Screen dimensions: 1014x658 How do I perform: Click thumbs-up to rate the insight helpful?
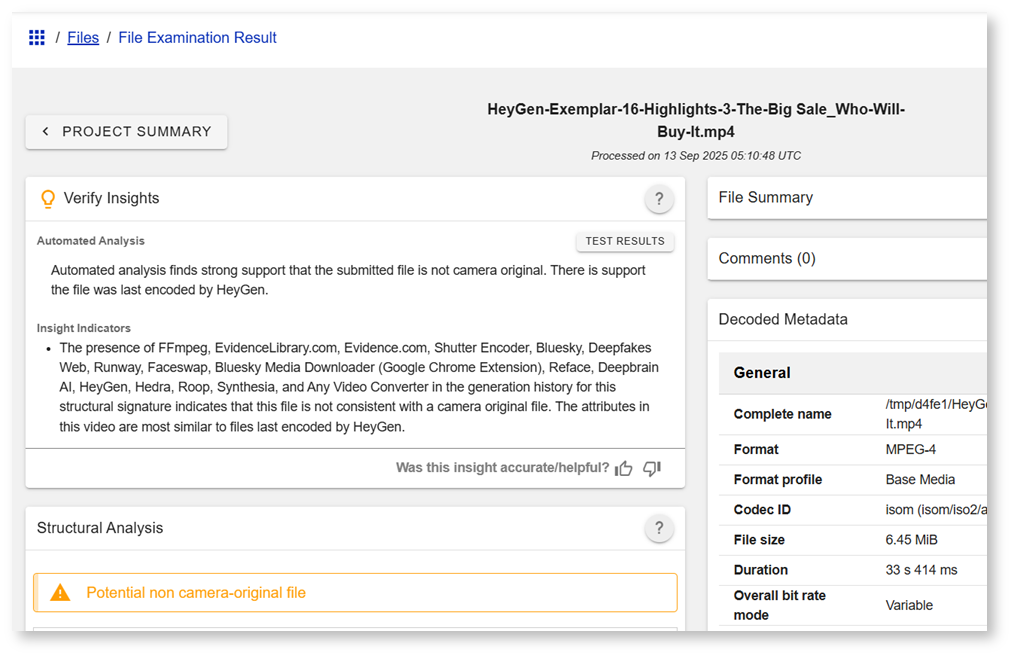tap(623, 468)
